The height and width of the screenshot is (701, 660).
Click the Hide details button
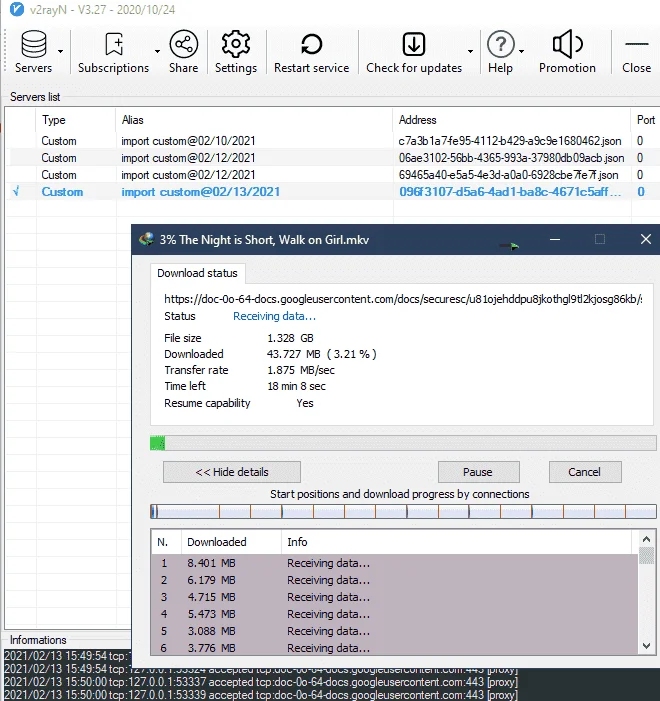click(x=232, y=472)
